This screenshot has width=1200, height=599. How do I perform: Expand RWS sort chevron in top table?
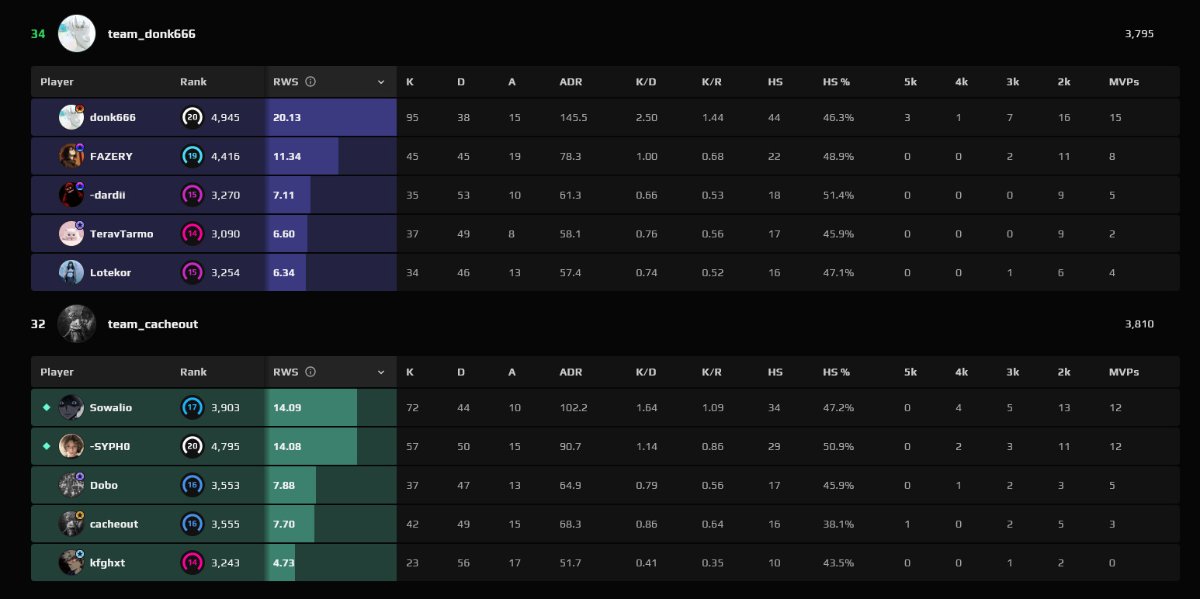(x=381, y=82)
